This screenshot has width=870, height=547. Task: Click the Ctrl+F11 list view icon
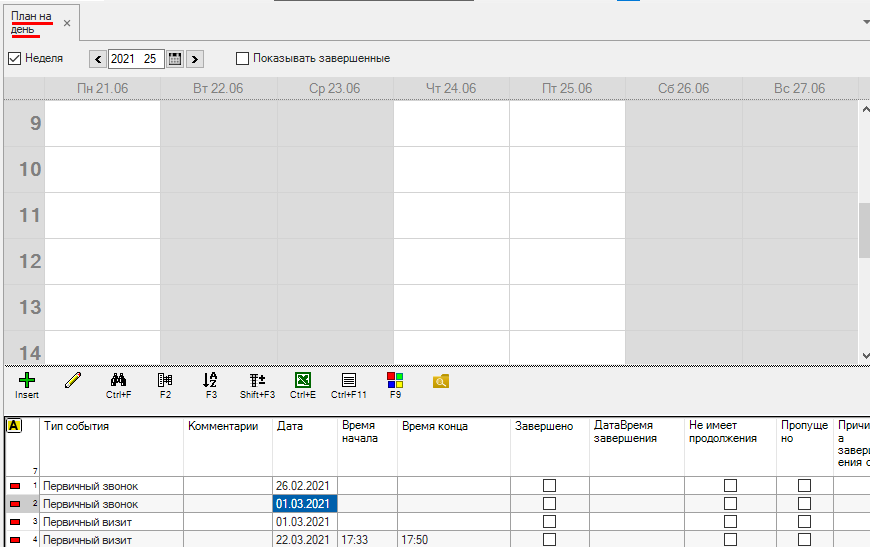(348, 381)
